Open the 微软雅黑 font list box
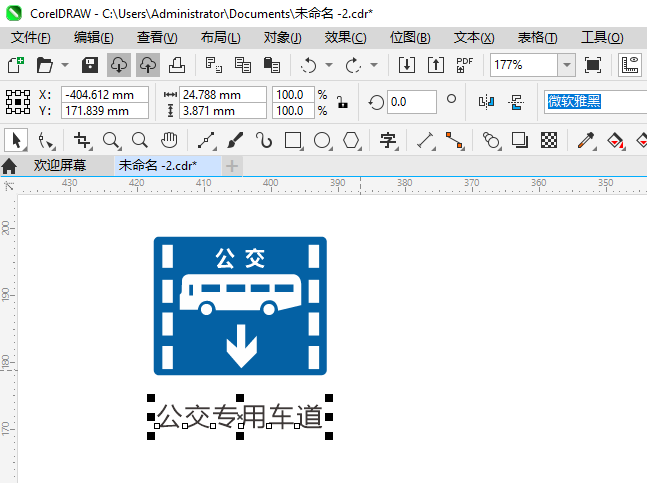The height and width of the screenshot is (483, 647). coord(595,101)
